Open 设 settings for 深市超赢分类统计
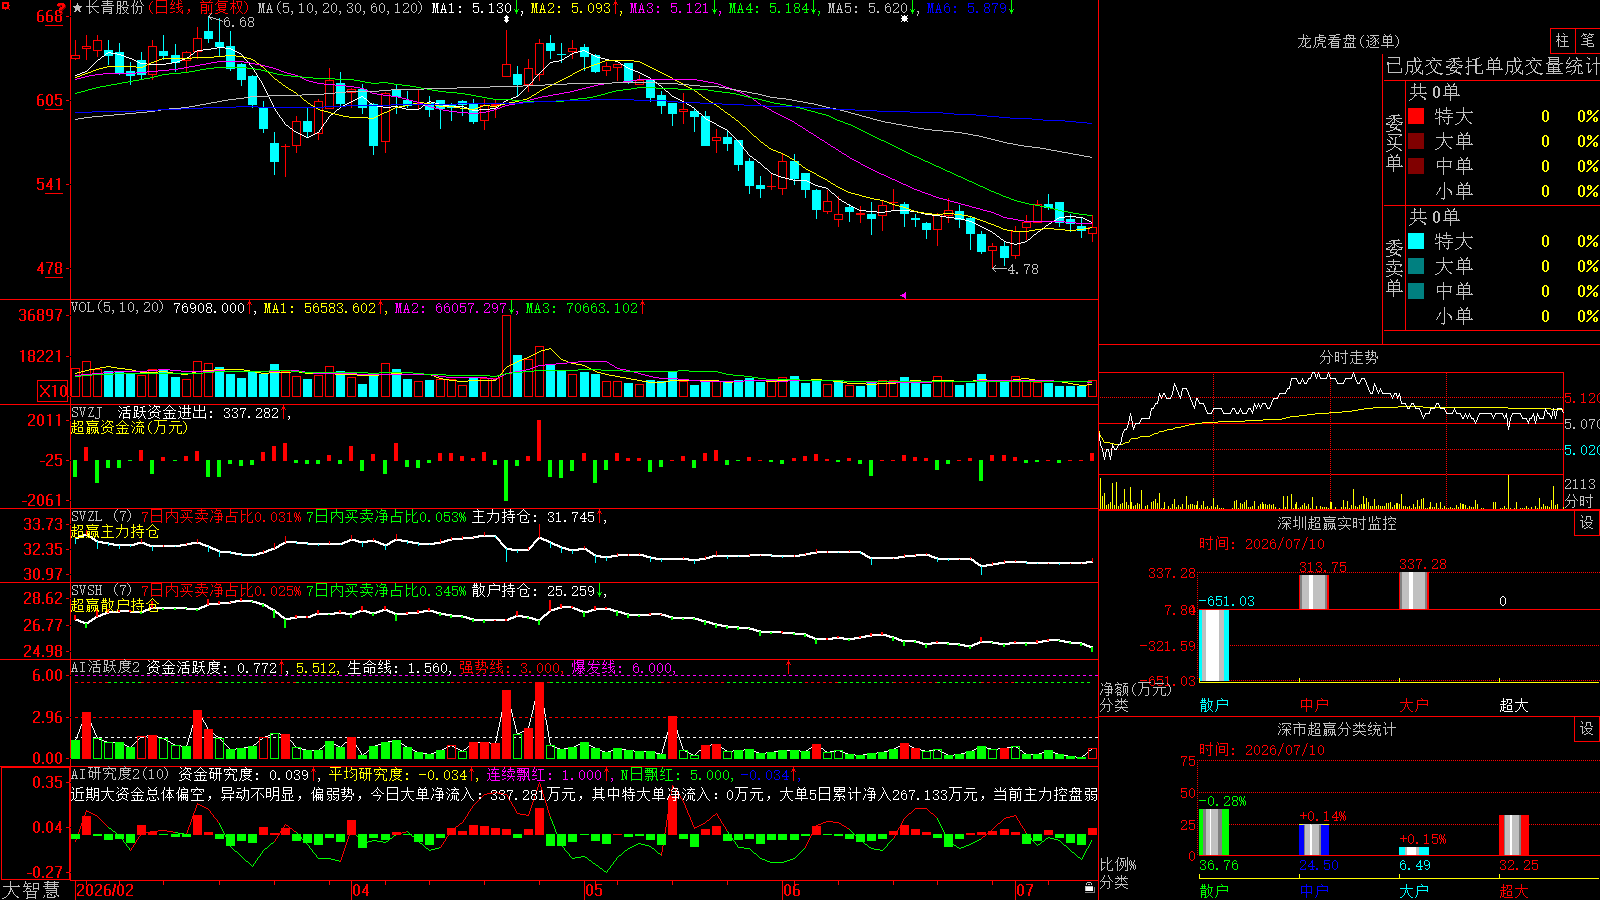1600x900 pixels. 1587,729
